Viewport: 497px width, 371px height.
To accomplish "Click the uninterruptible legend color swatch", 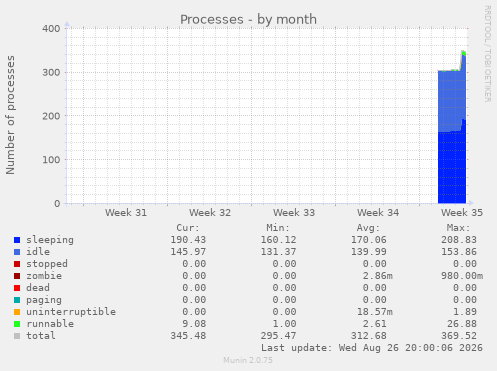I will pos(17,312).
